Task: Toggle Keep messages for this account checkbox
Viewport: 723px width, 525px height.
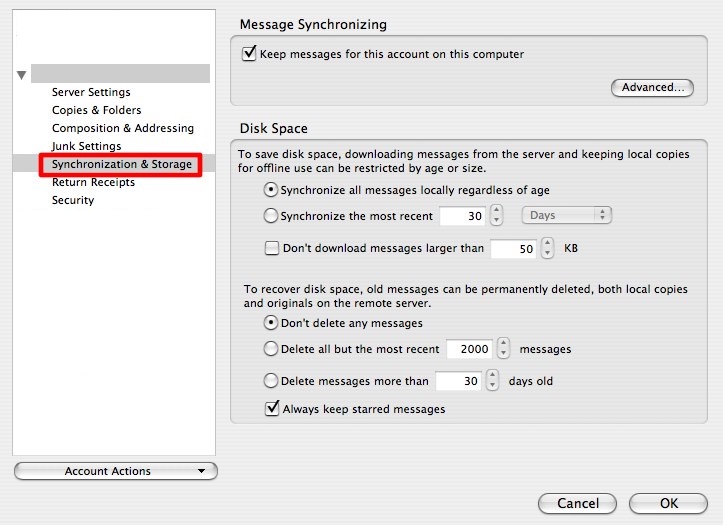Action: point(249,54)
